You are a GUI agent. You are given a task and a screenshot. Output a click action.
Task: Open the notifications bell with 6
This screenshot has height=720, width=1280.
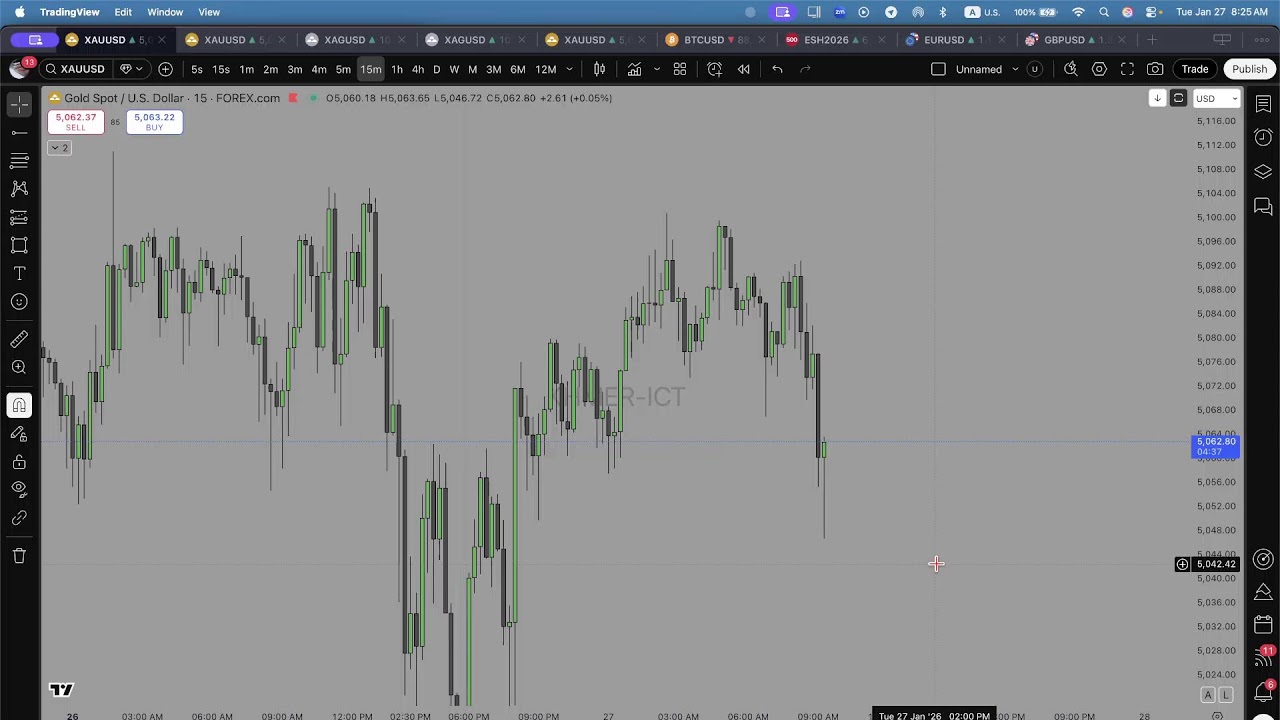tap(1263, 691)
